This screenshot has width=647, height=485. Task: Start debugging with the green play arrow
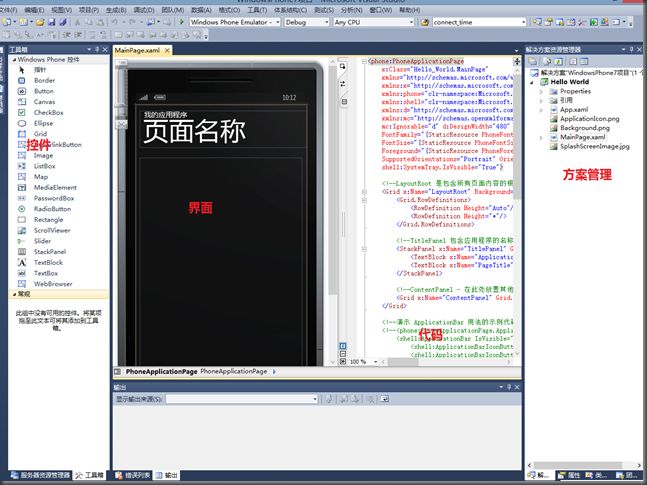pyautogui.click(x=182, y=21)
